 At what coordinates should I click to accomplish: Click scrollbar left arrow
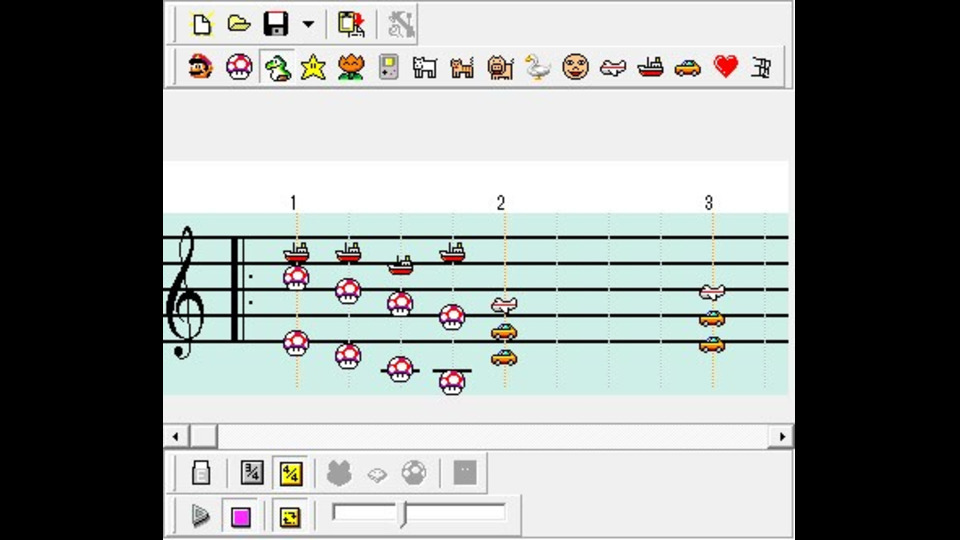tap(176, 437)
